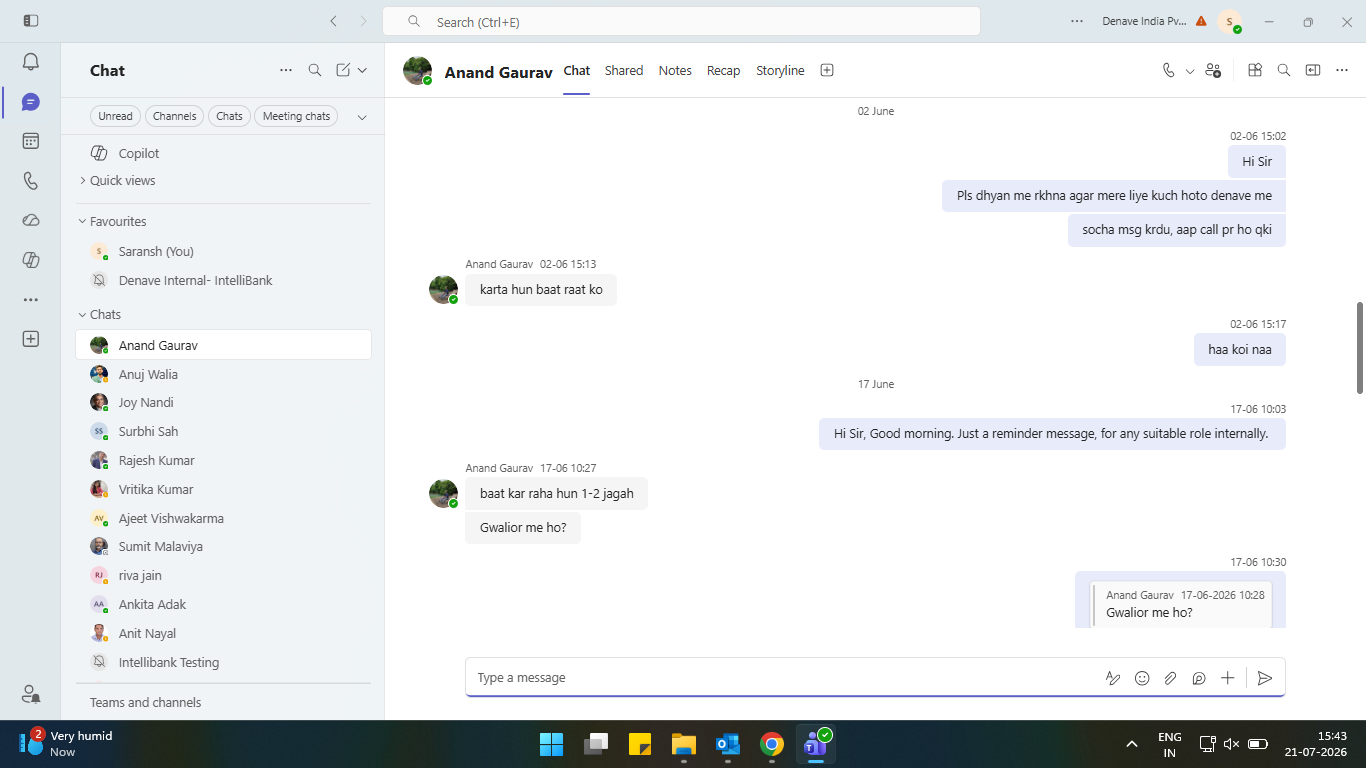Focus the Type a message box
The height and width of the screenshot is (768, 1366).
(x=785, y=678)
